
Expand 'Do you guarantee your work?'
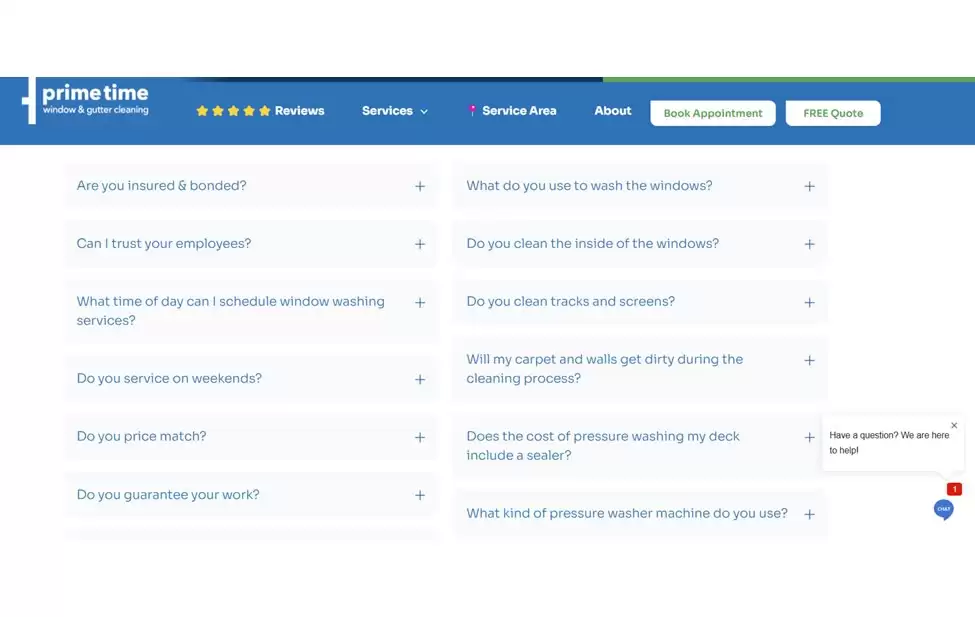point(420,494)
